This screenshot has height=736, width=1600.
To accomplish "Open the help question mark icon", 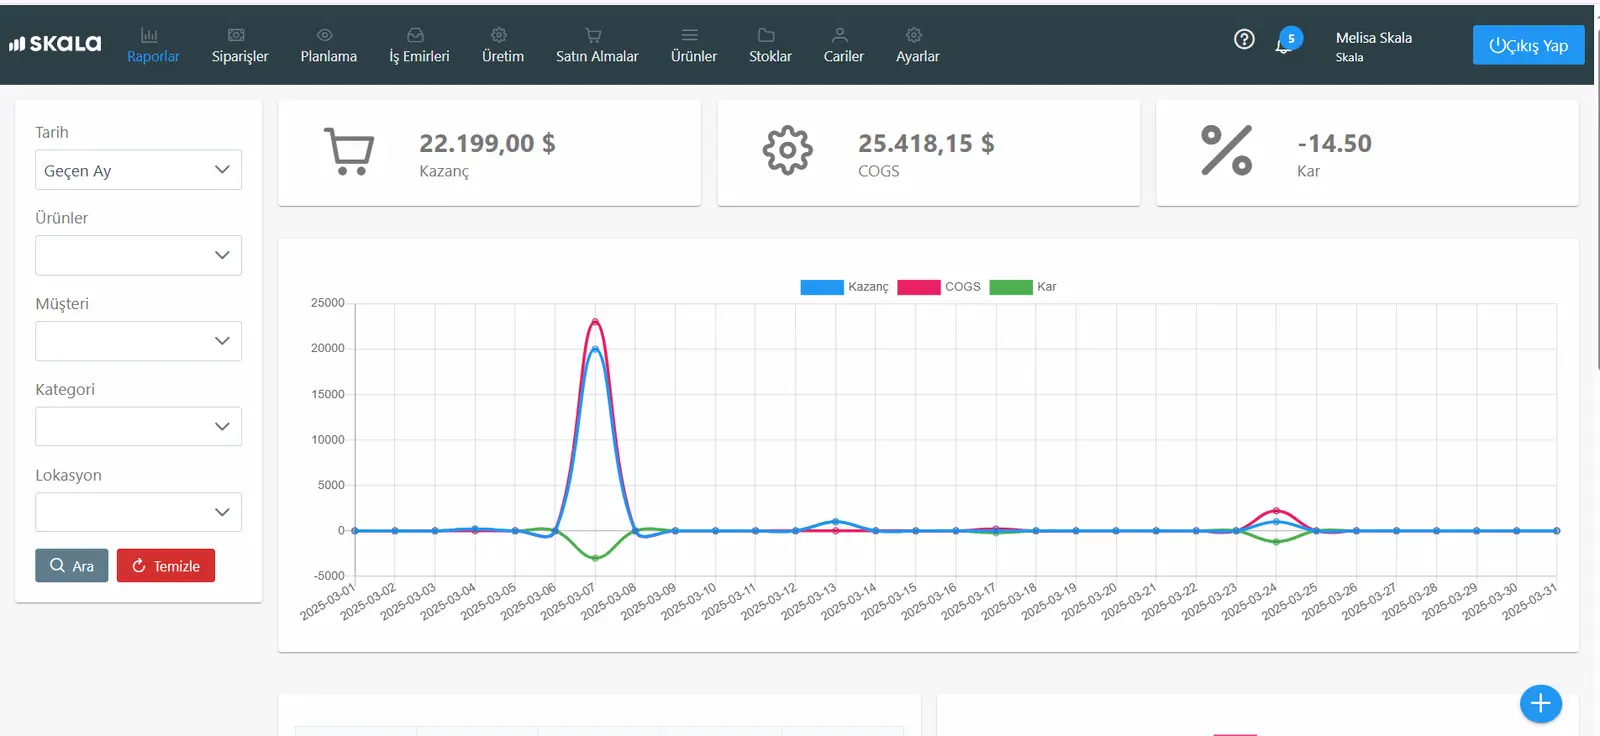I will pyautogui.click(x=1244, y=39).
